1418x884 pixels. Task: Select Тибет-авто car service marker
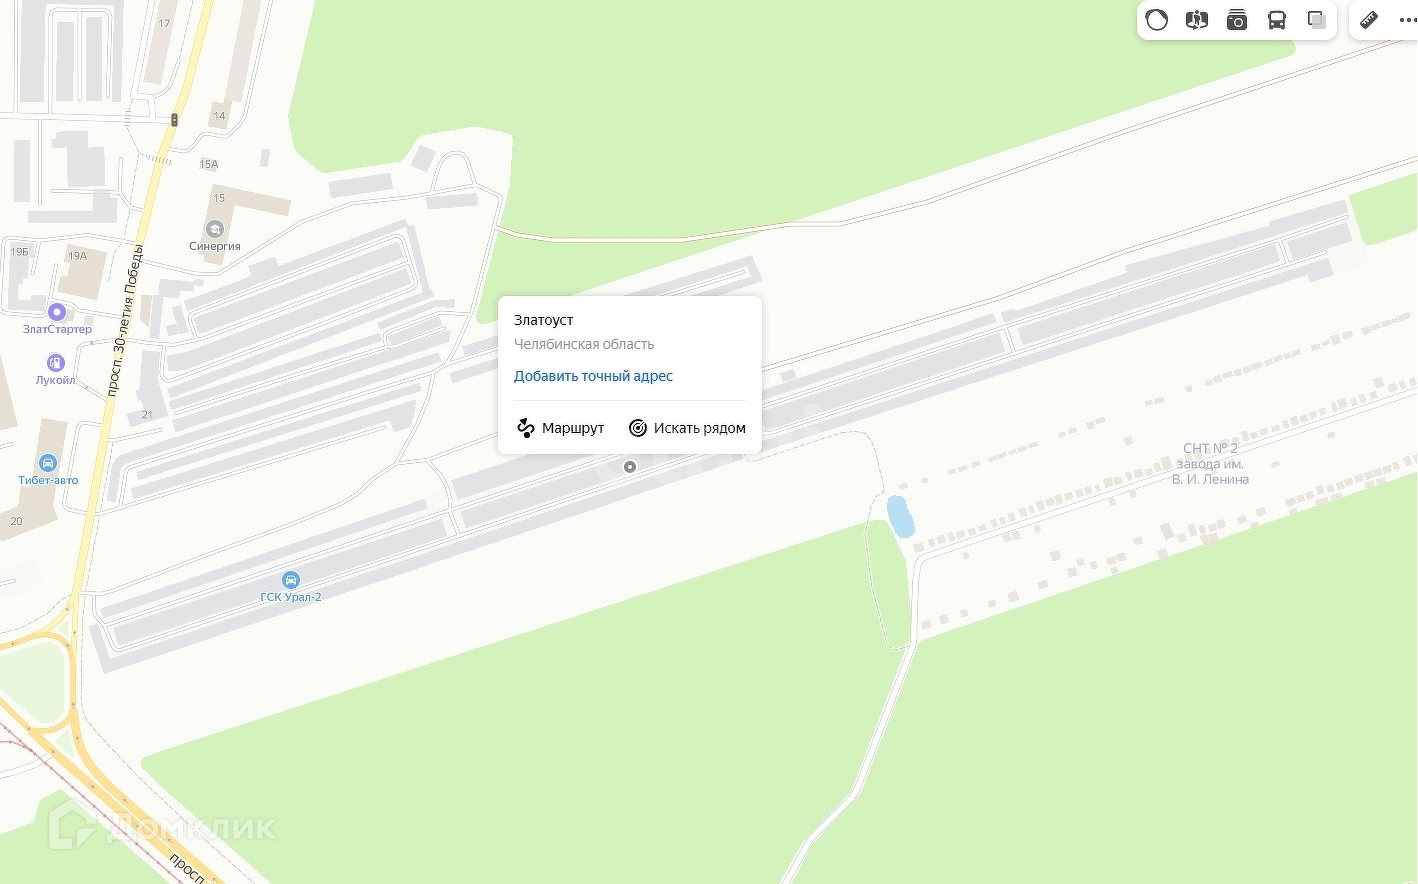(x=48, y=463)
